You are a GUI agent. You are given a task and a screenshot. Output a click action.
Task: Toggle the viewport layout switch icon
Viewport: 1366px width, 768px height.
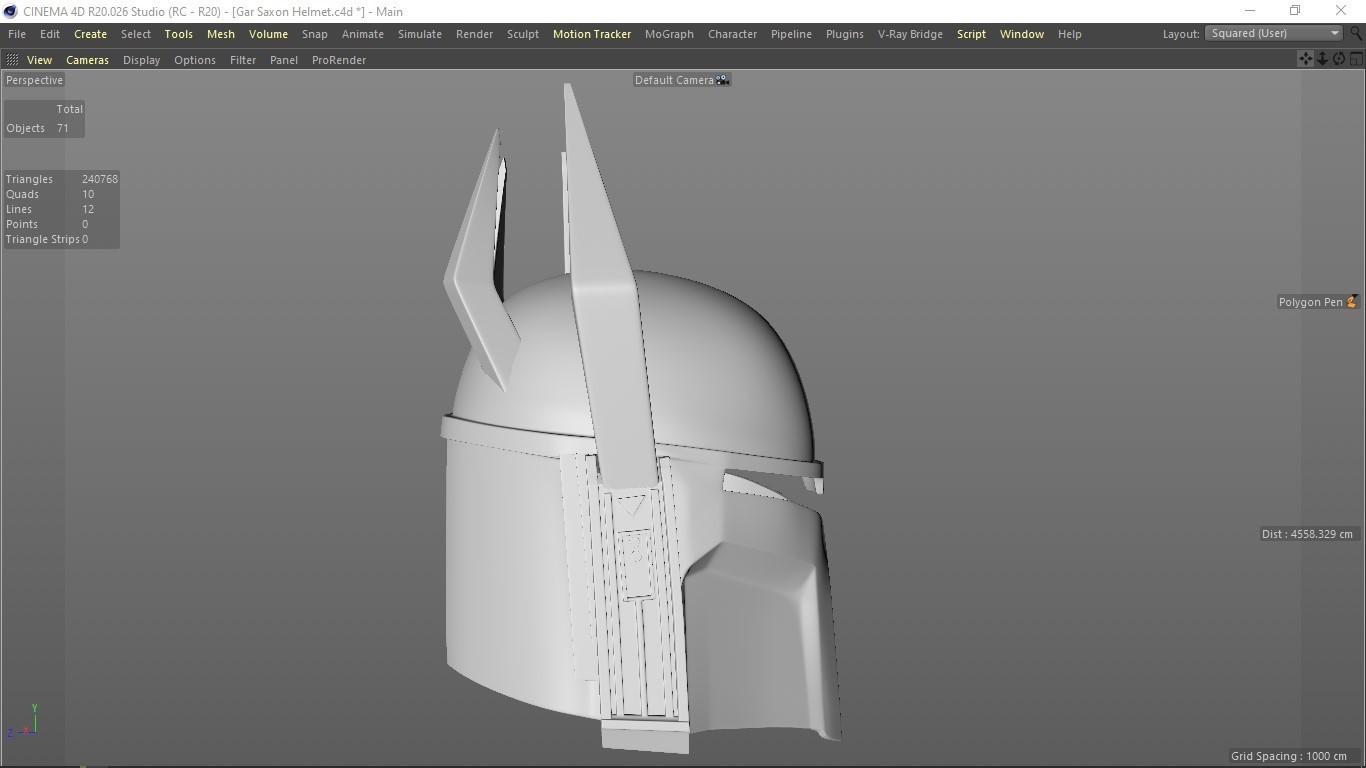pos(1356,58)
